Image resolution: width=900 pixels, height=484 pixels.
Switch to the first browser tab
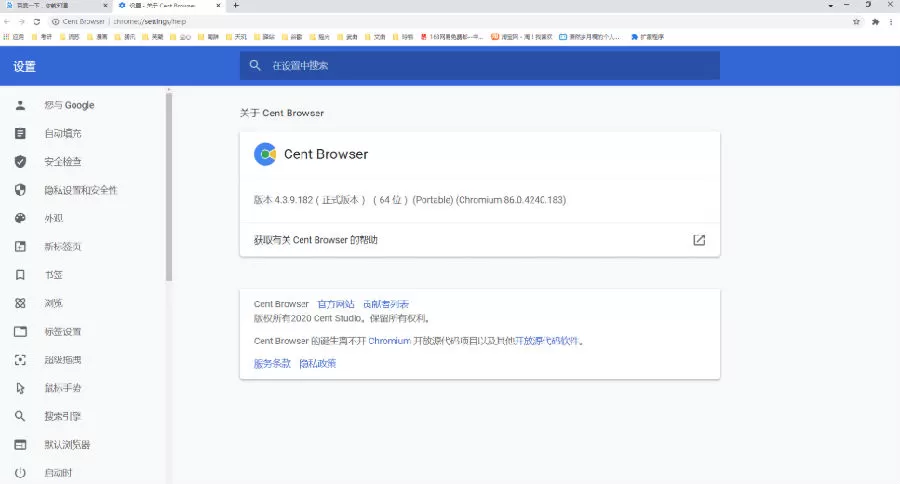[x=55, y=5]
